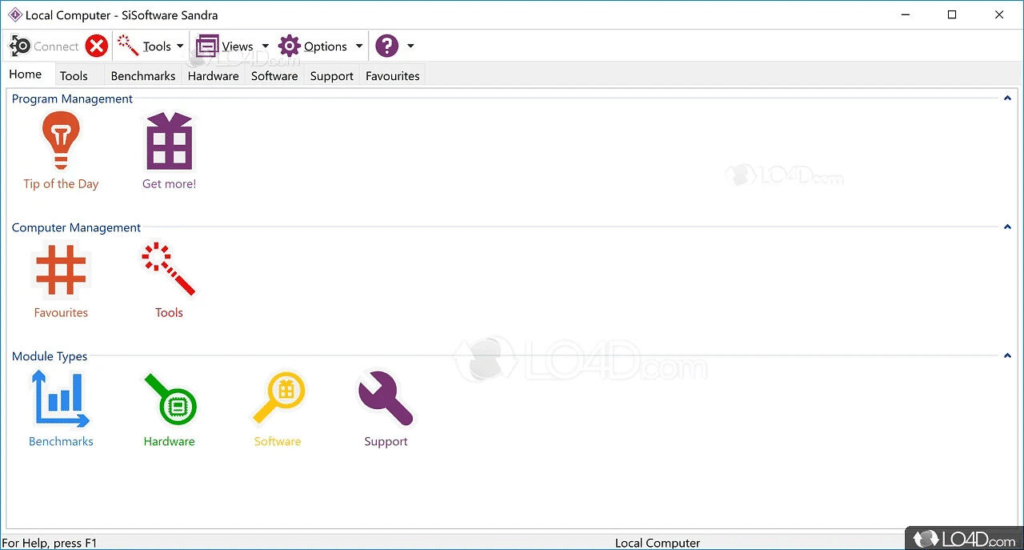
Task: Open the Software magnifier icon
Action: point(279,397)
